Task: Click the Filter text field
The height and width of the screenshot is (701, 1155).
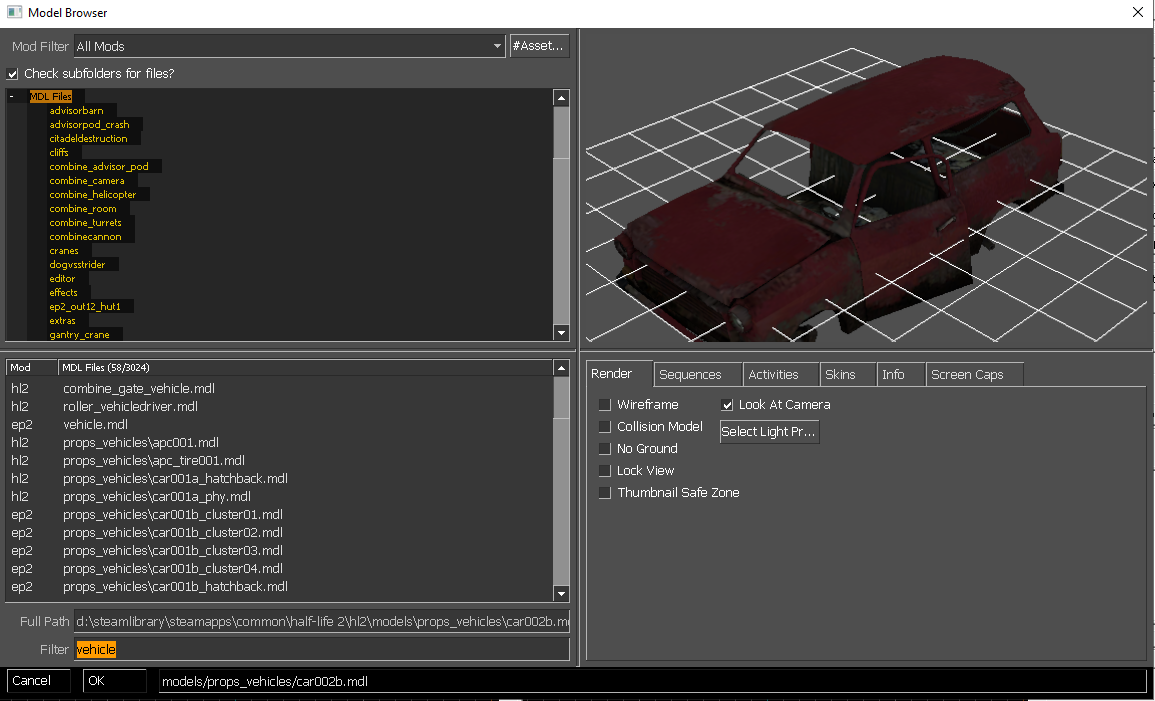Action: (322, 650)
